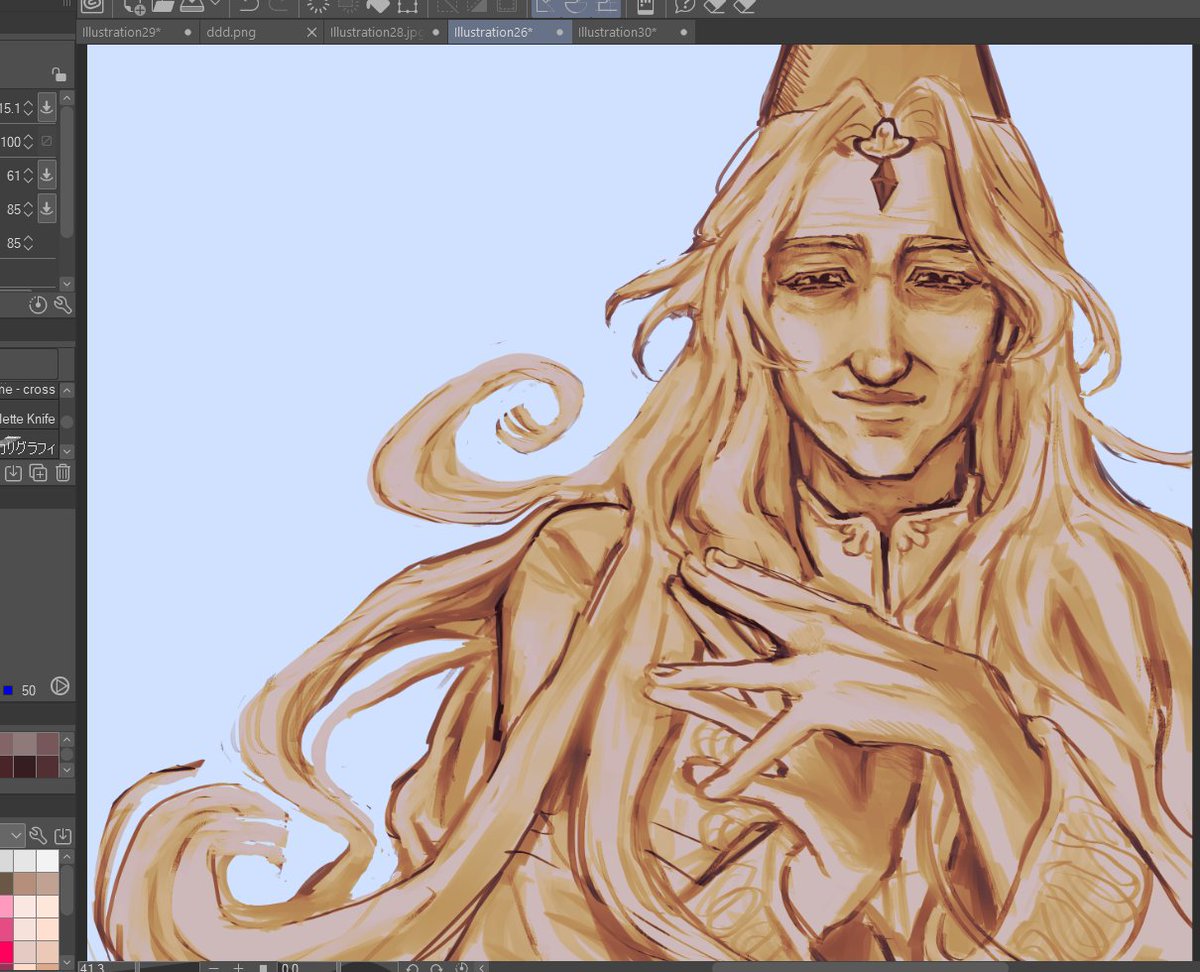Viewport: 1200px width, 972px height.
Task: Toggle Snap to Special Ruler
Action: click(x=576, y=6)
